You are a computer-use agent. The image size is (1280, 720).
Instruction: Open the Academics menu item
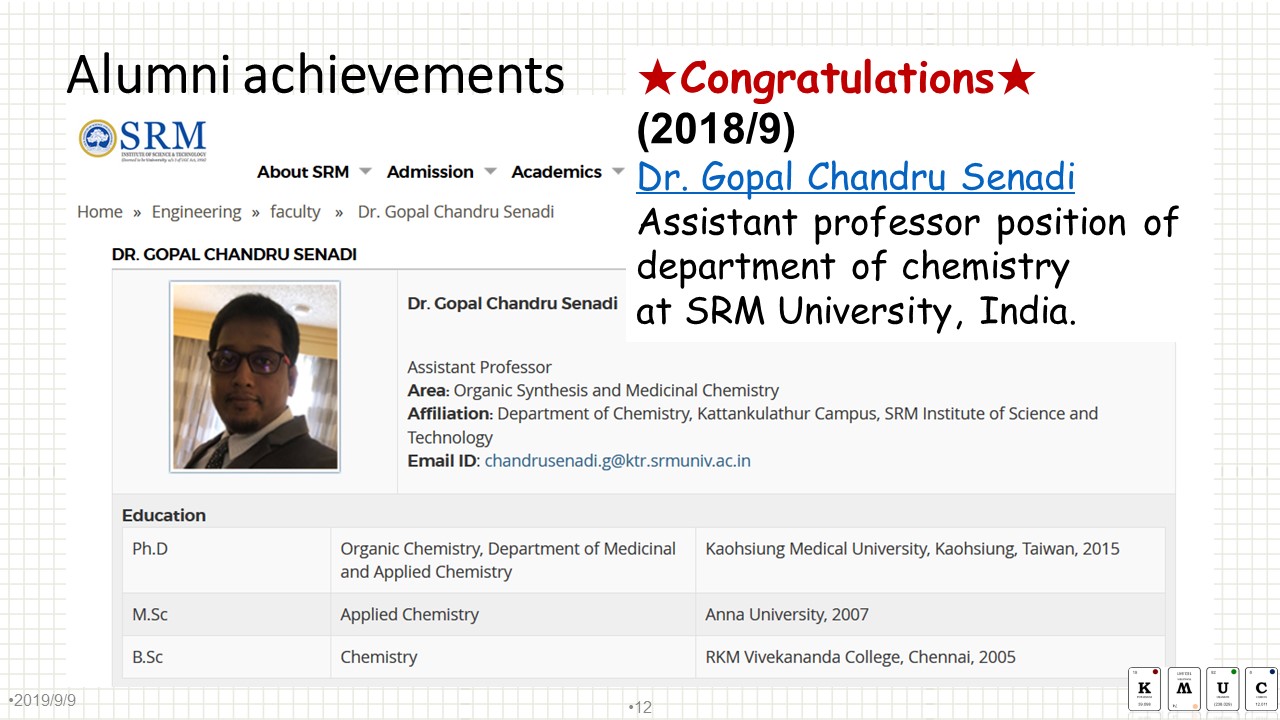point(556,172)
